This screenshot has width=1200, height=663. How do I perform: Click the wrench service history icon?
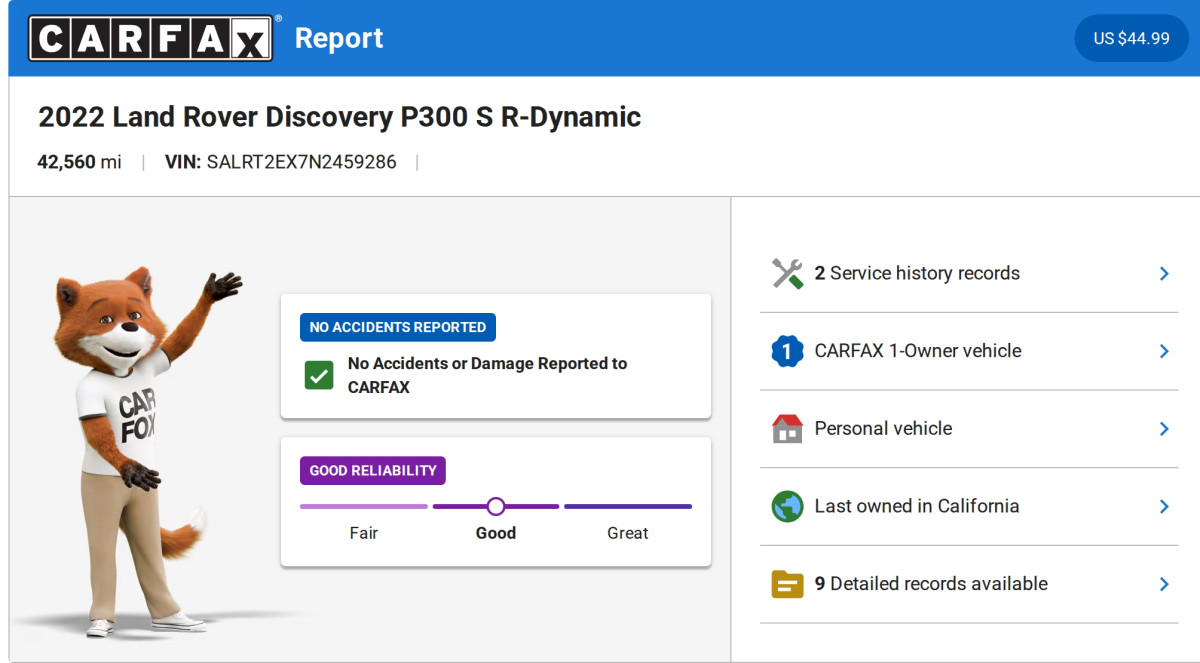[x=787, y=274]
